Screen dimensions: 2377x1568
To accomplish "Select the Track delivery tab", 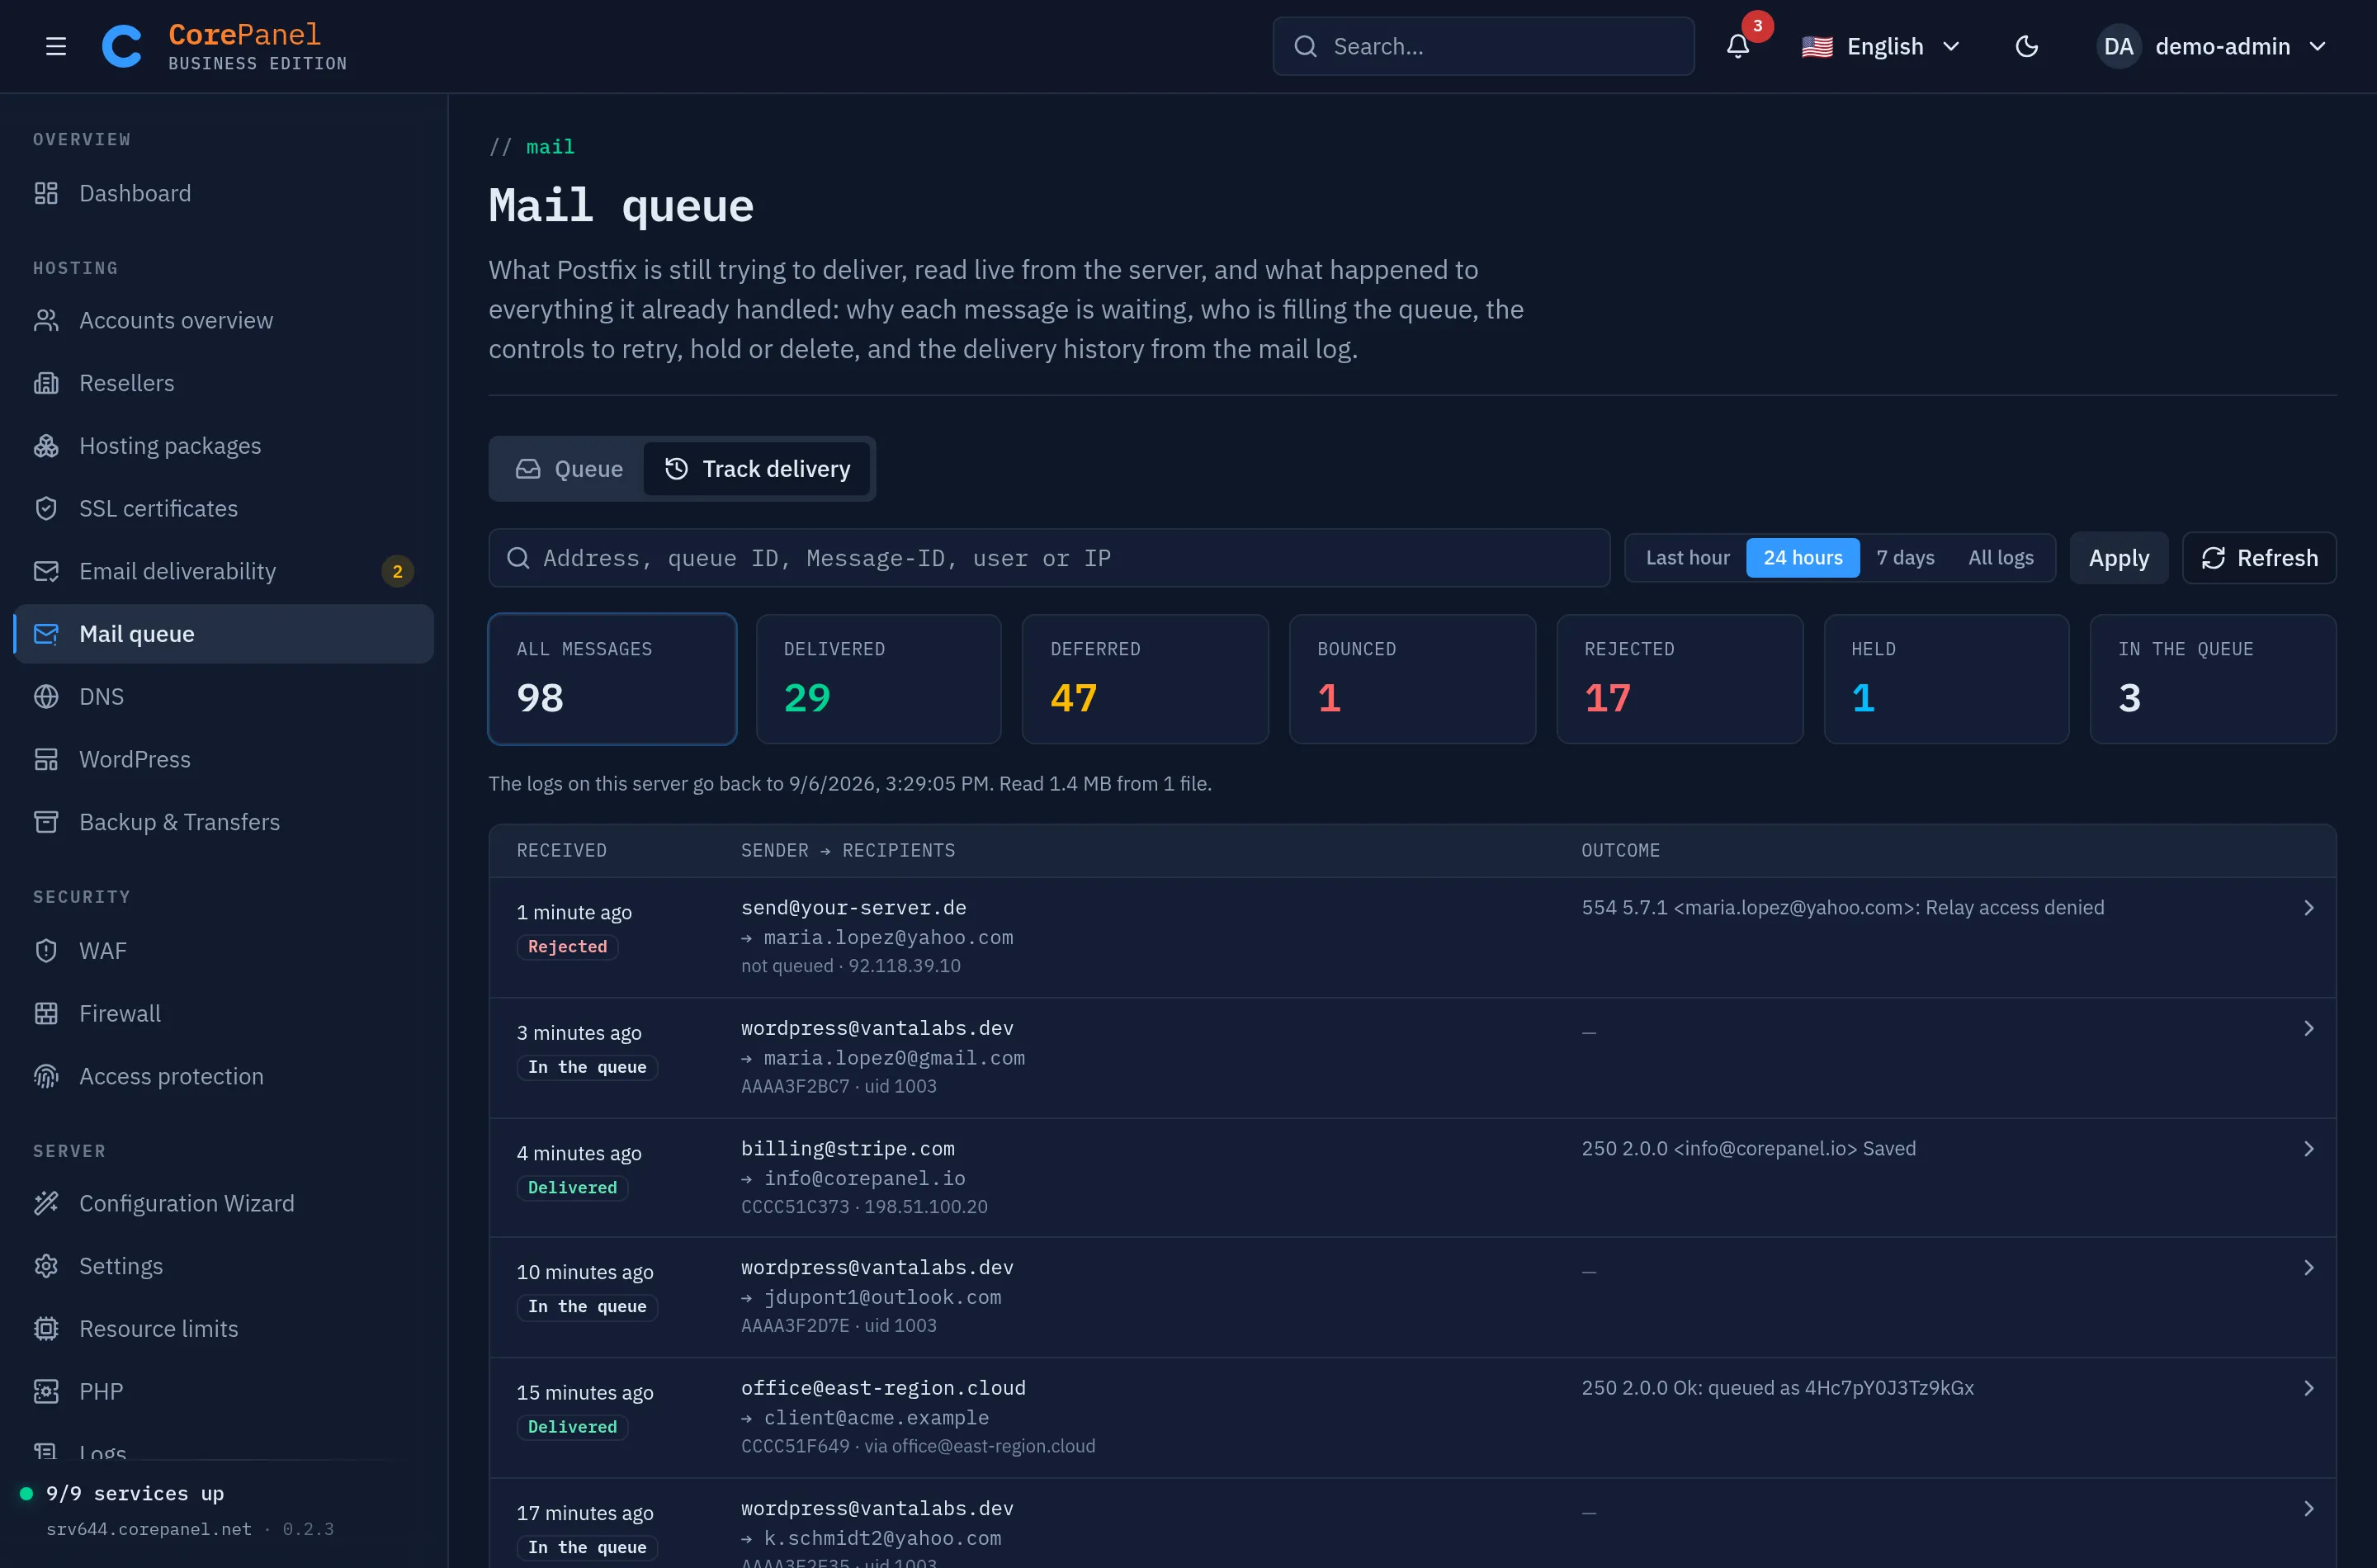I will pos(757,469).
